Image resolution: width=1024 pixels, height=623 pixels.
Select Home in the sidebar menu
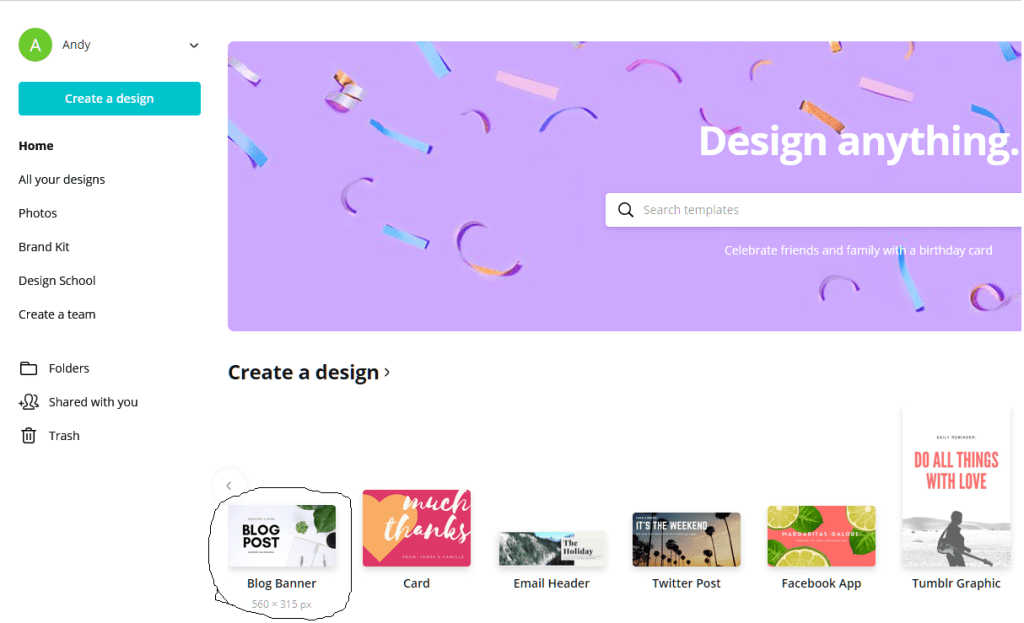(x=36, y=146)
